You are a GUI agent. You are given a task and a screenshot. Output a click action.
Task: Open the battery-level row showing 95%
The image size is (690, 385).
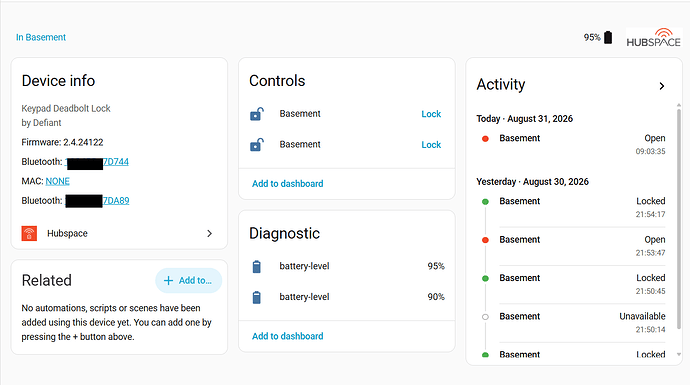347,266
